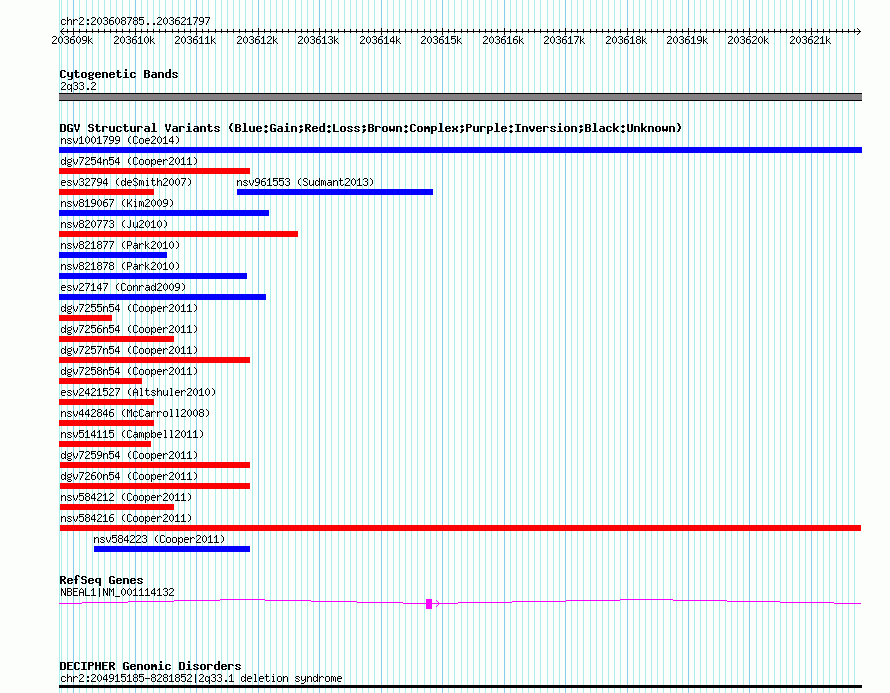Select the blue nsv819067 gain bar
Image resolution: width=890 pixels, height=693 pixels.
pos(164,213)
